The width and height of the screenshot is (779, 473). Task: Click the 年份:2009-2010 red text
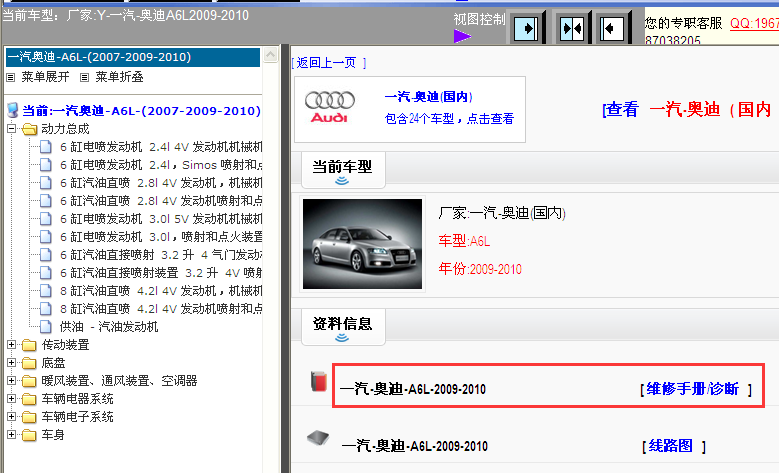[x=480, y=269]
